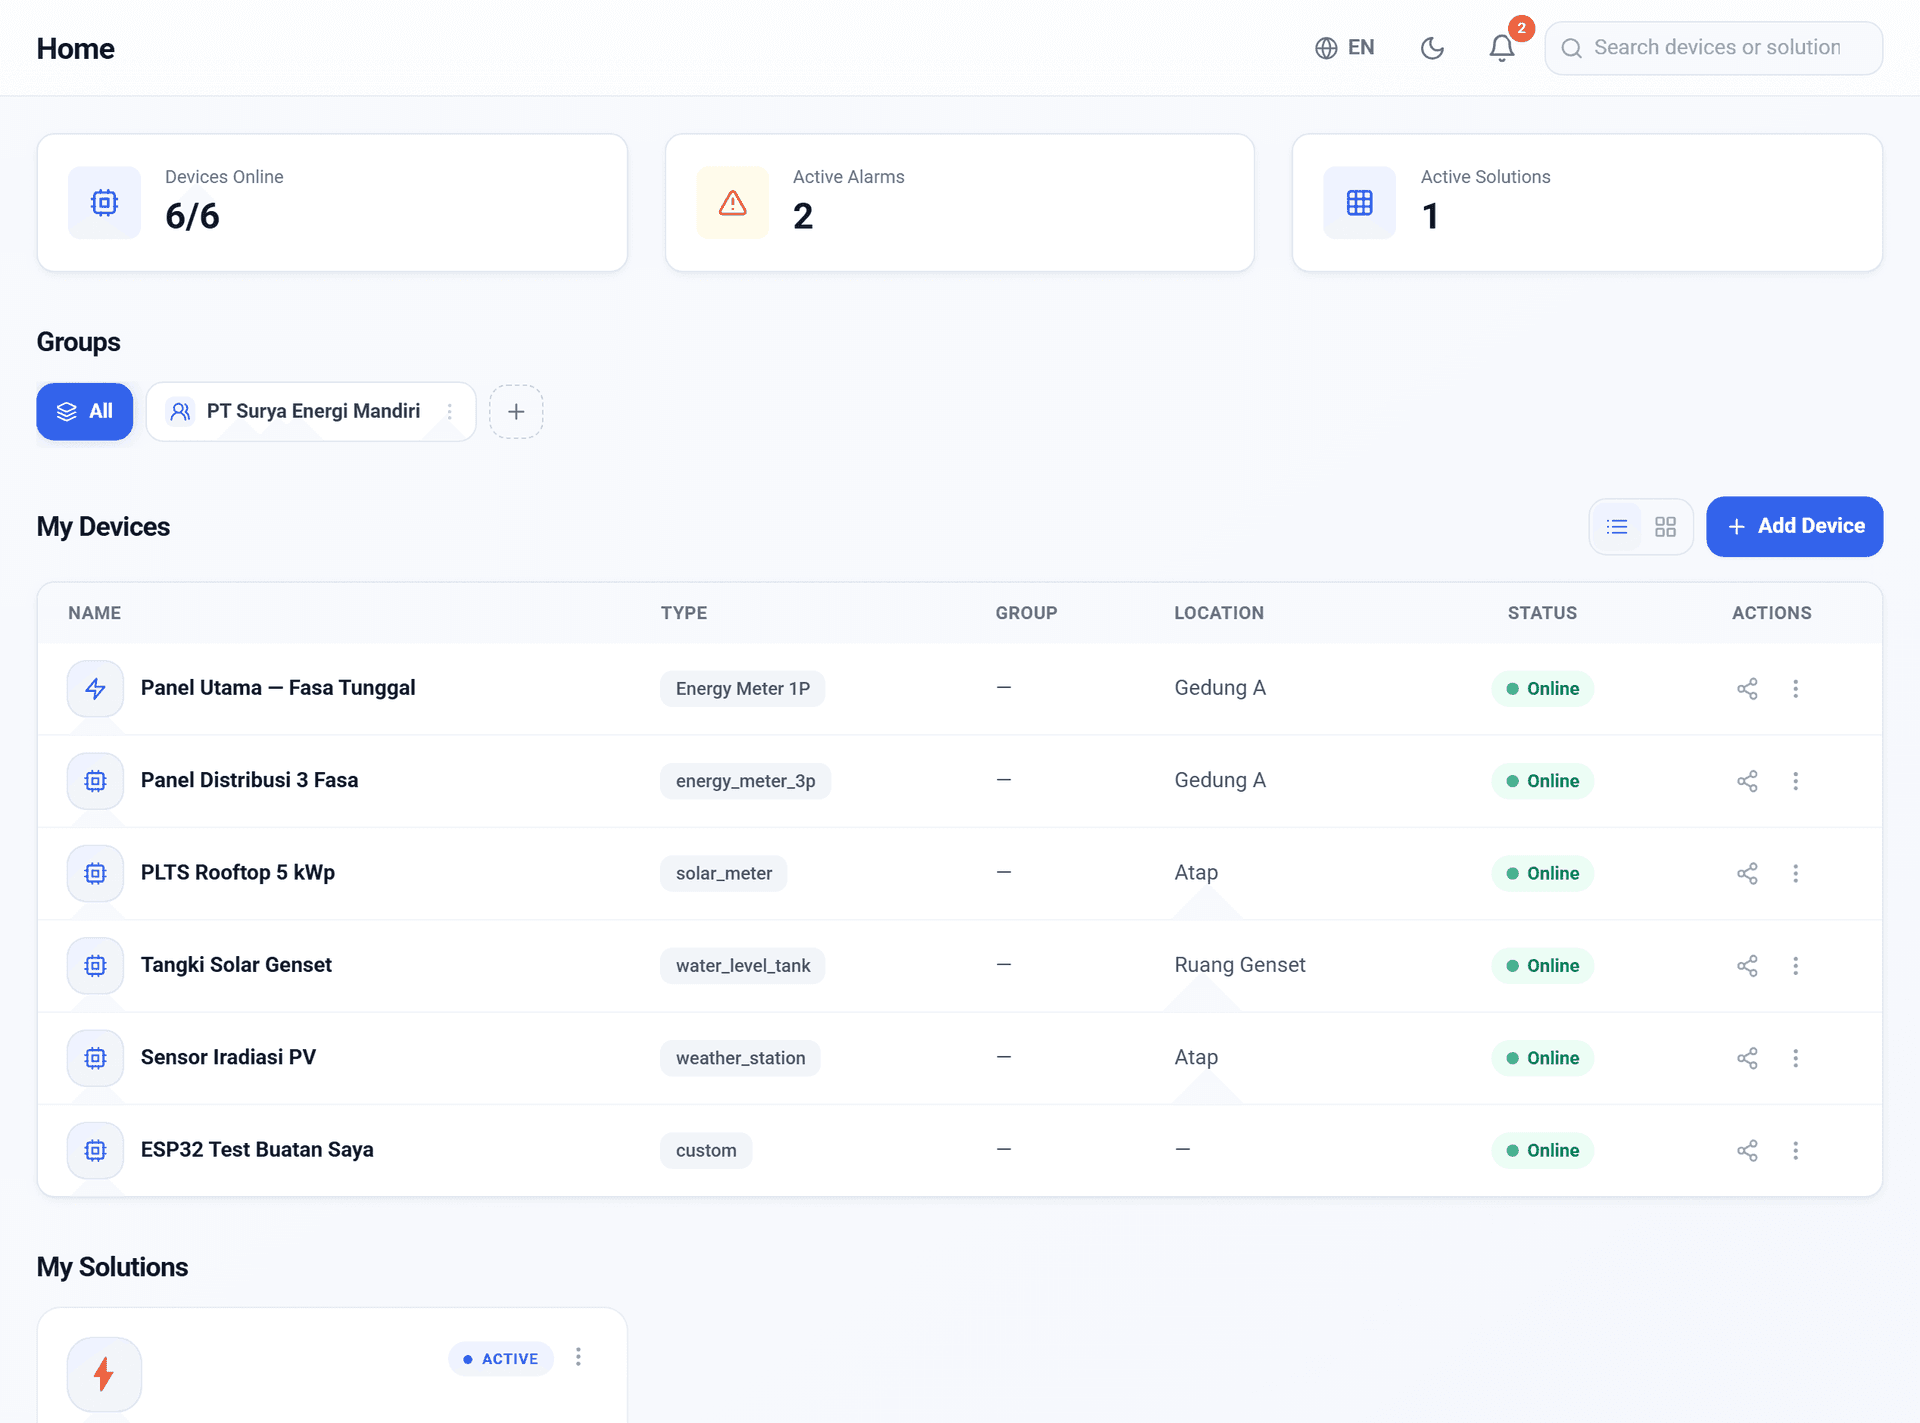This screenshot has height=1423, width=1920.
Task: Share the PLTS Rooftop 5 kWp device
Action: point(1747,873)
